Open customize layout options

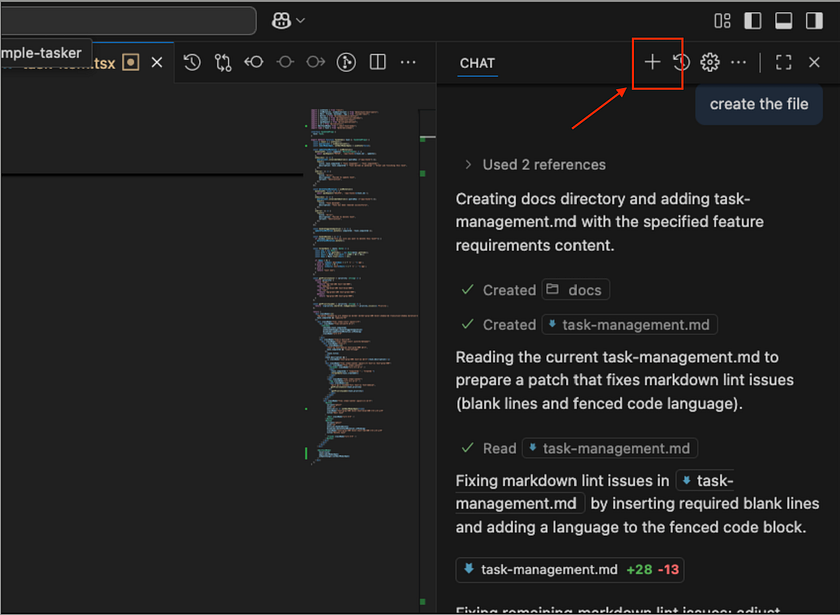(722, 20)
